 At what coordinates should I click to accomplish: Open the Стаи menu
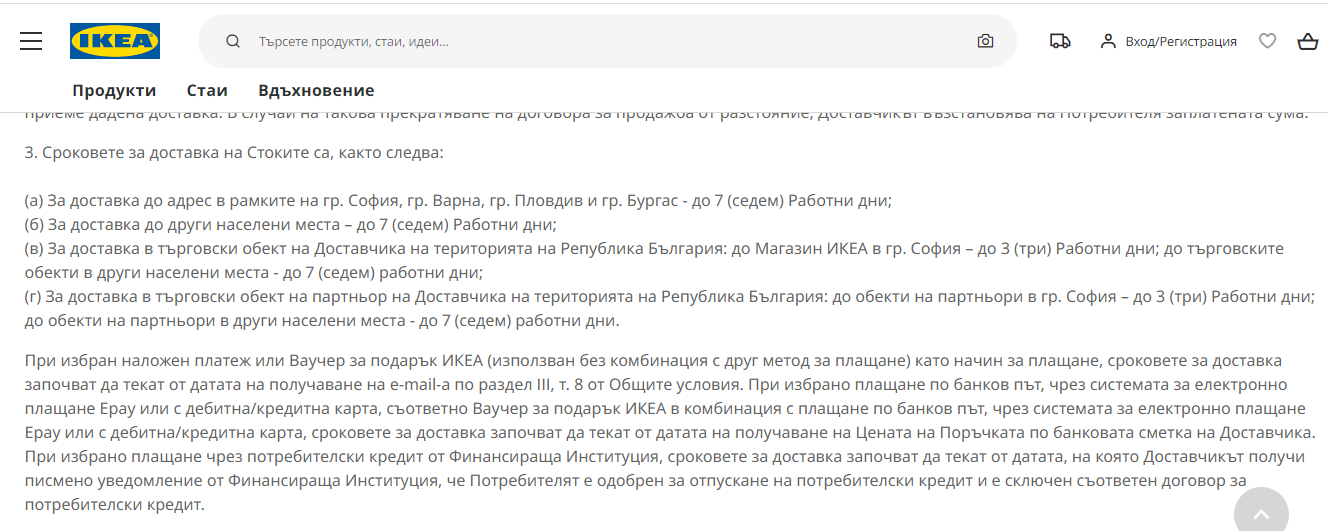point(207,90)
